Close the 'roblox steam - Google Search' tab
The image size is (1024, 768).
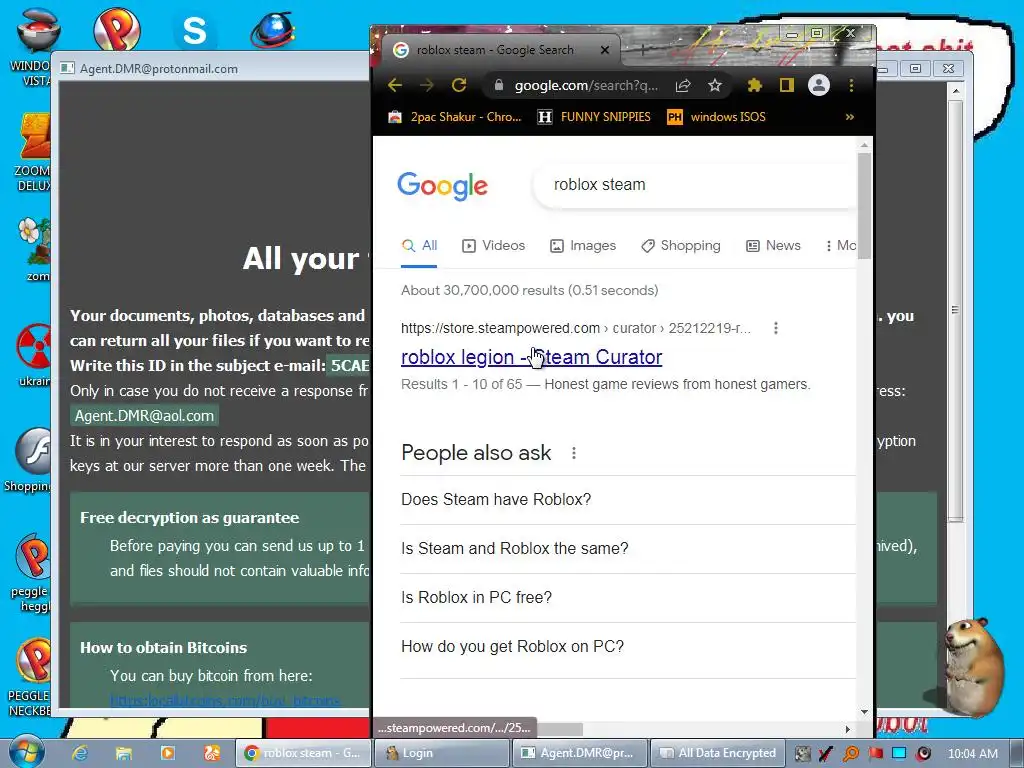(605, 50)
